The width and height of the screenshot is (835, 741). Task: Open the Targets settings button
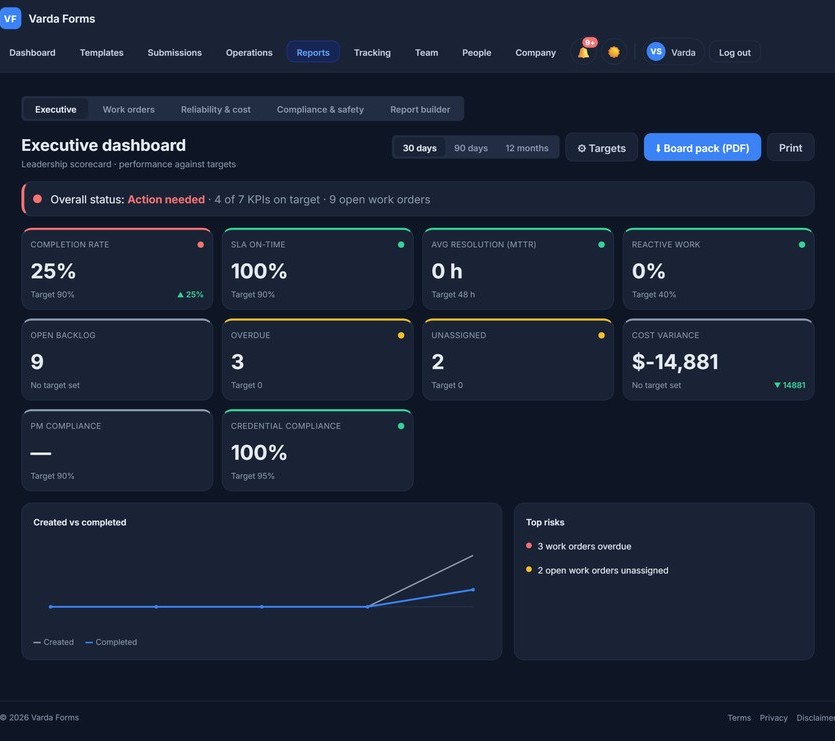pyautogui.click(x=602, y=148)
